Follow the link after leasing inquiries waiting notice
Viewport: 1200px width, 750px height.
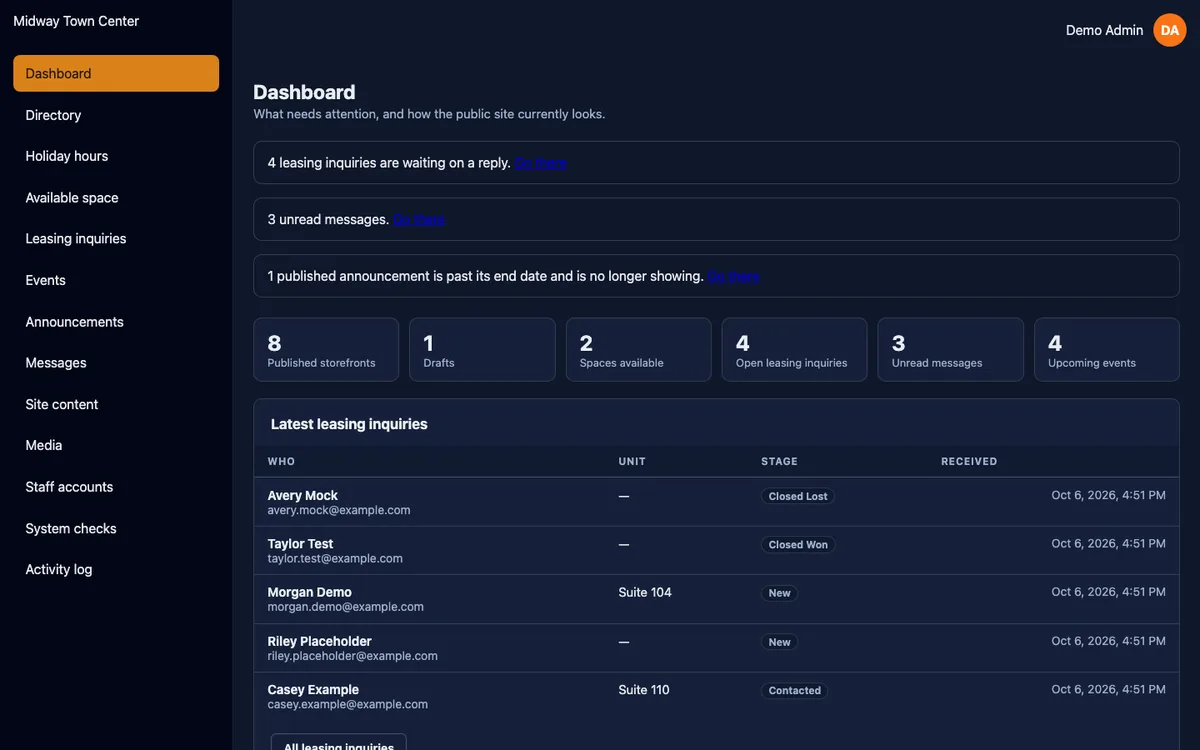[541, 162]
